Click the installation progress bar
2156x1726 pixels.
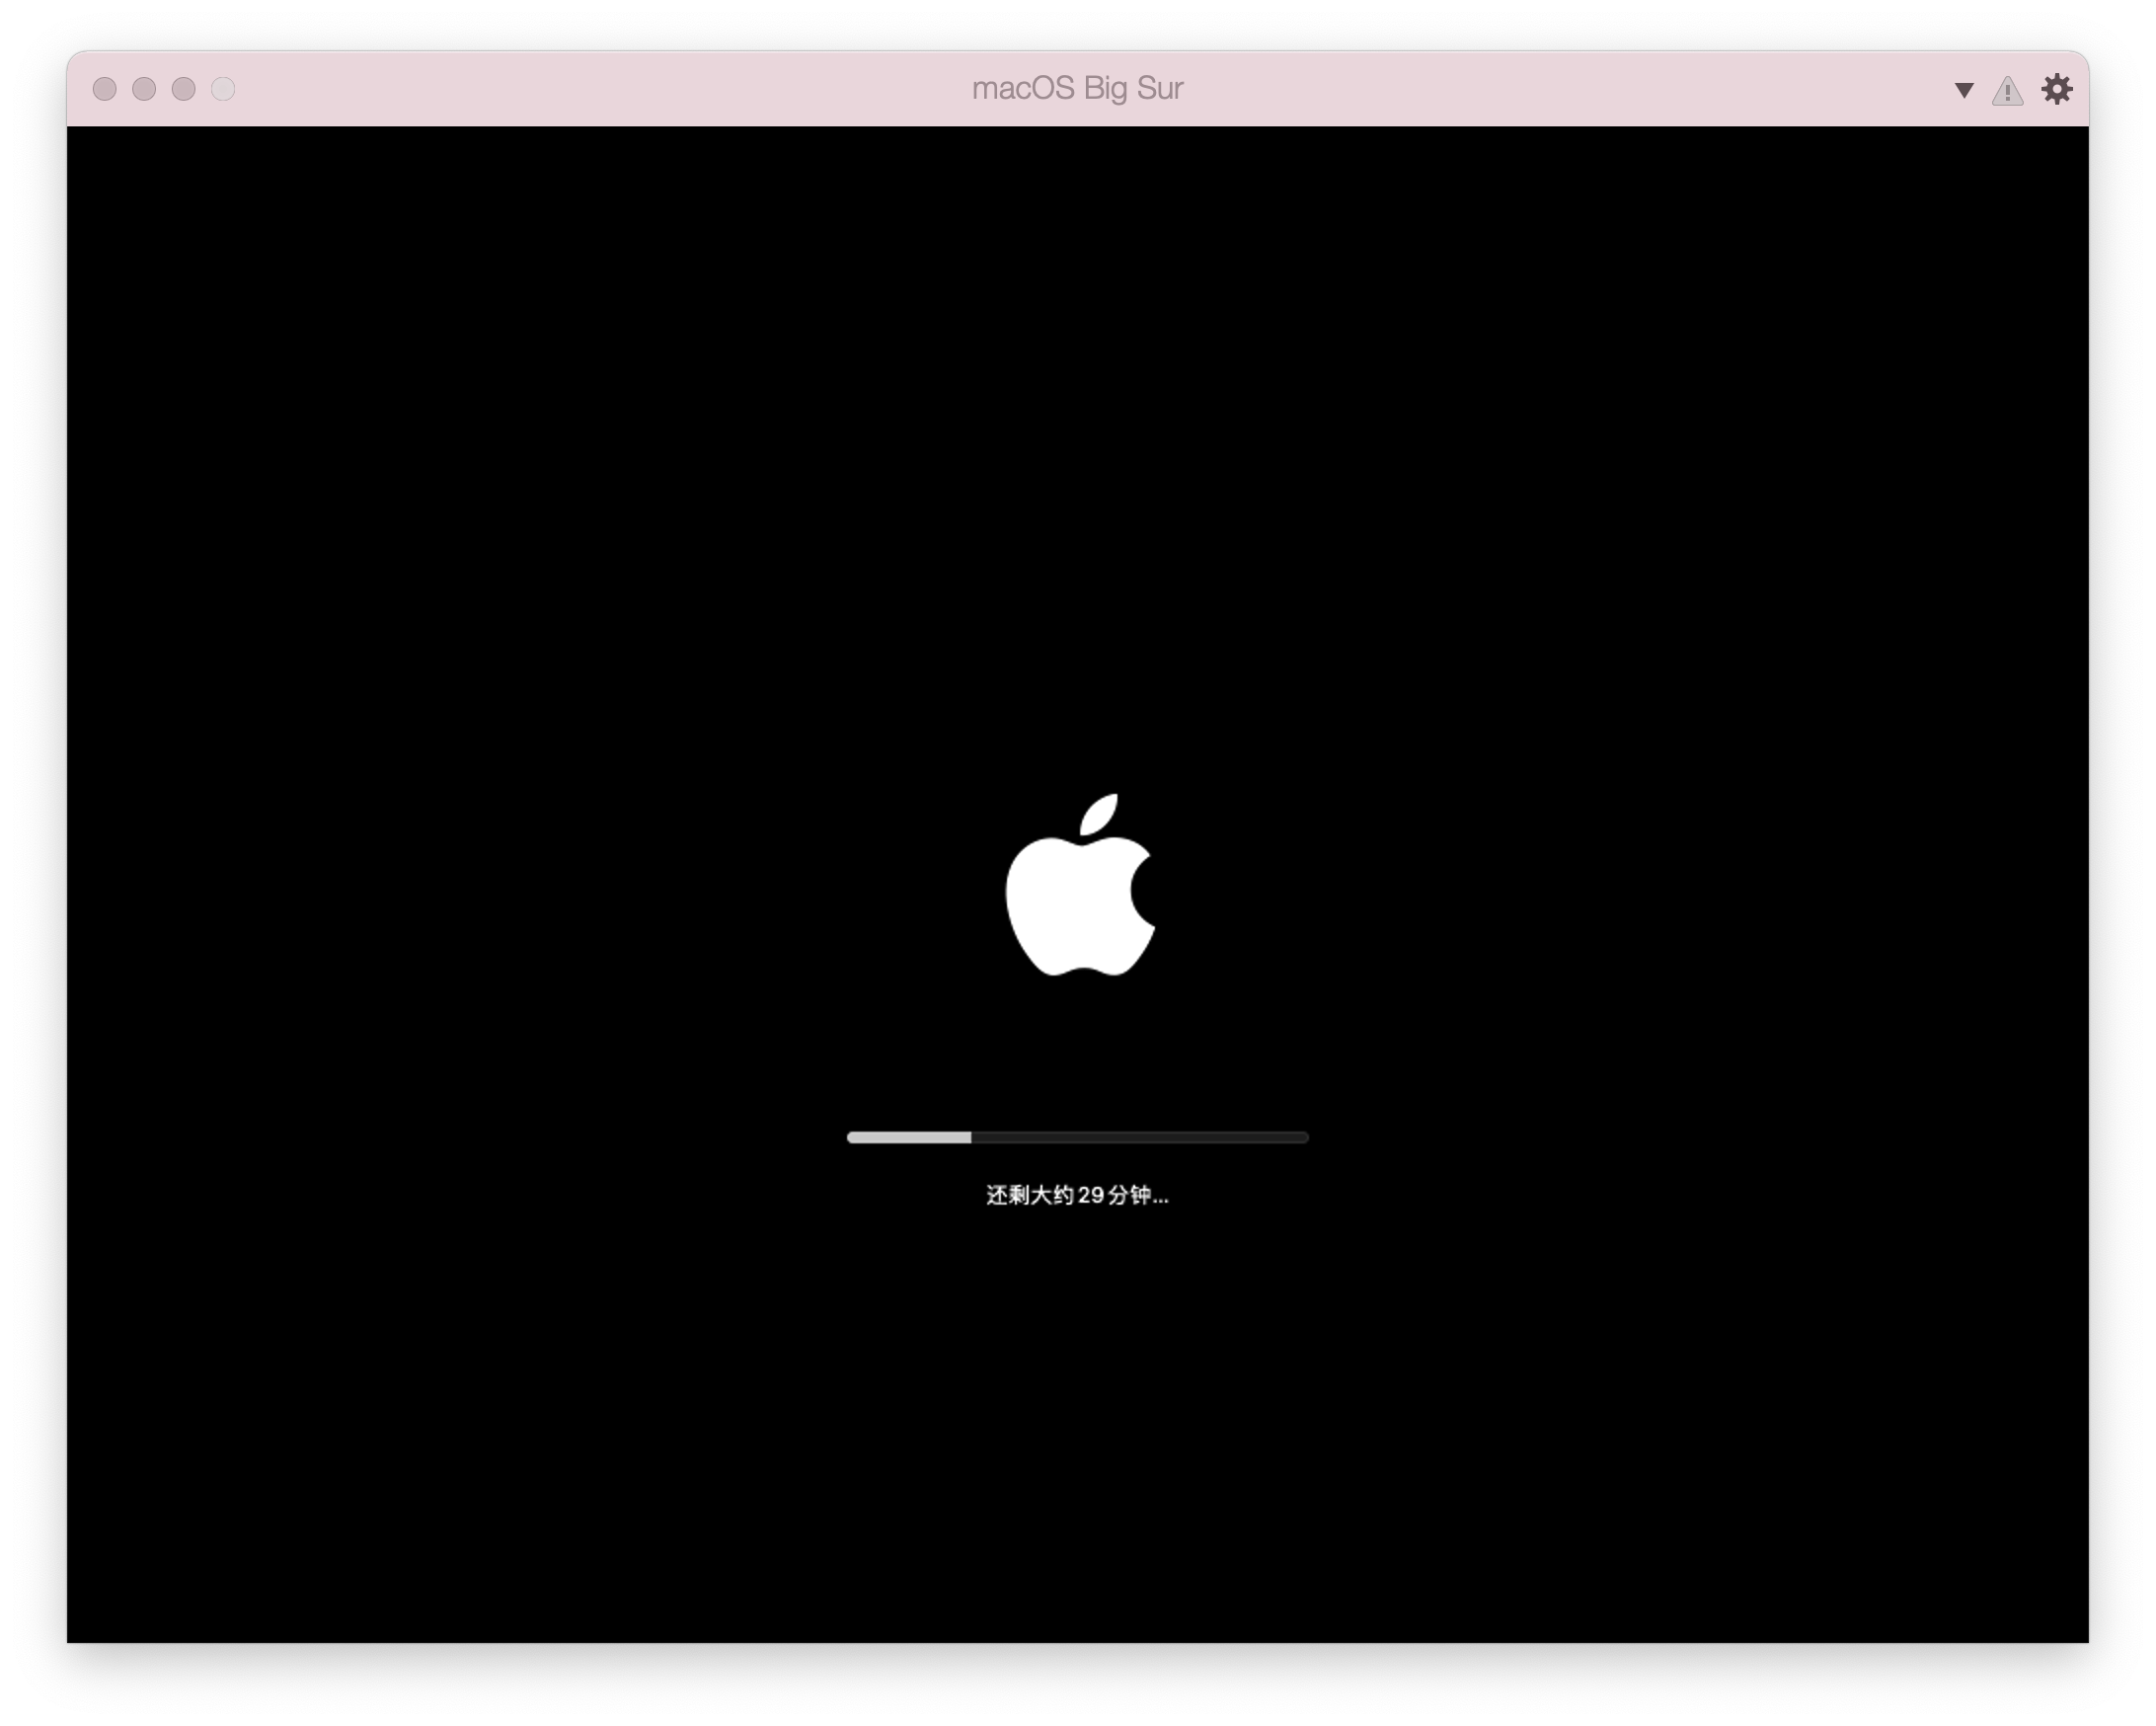tap(1077, 1137)
